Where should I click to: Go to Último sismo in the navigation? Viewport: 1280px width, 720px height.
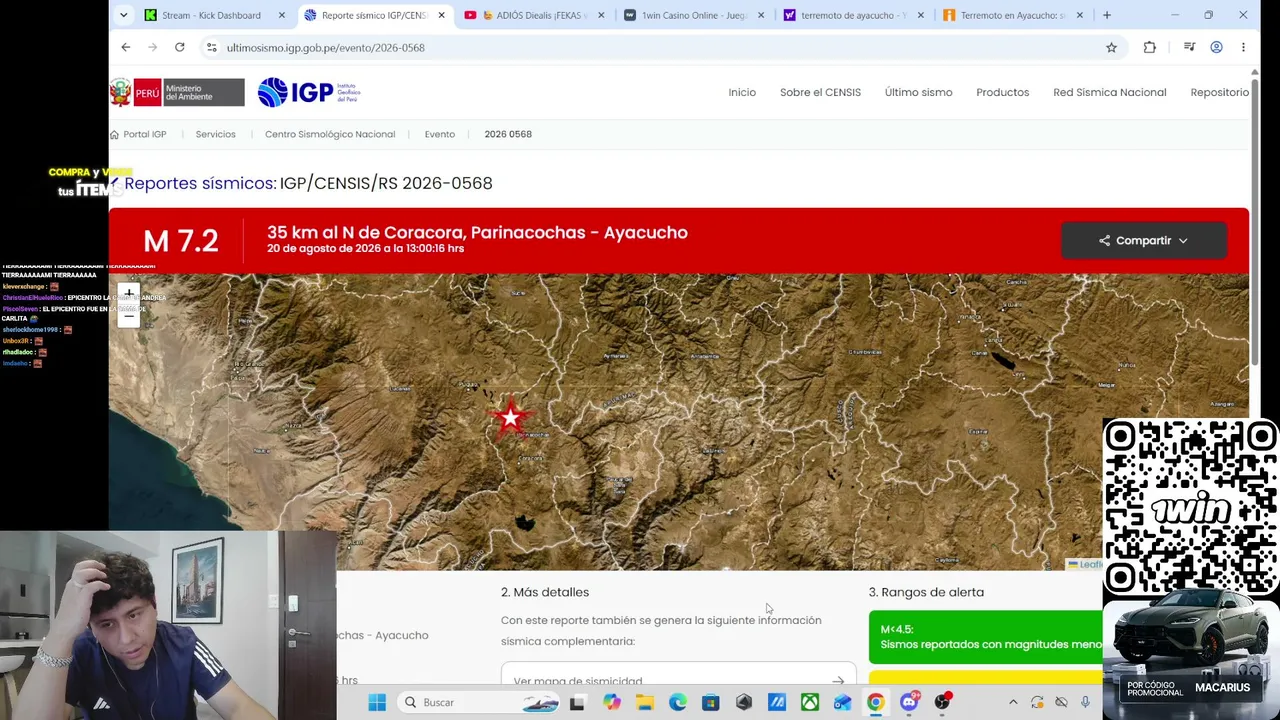pyautogui.click(x=918, y=92)
